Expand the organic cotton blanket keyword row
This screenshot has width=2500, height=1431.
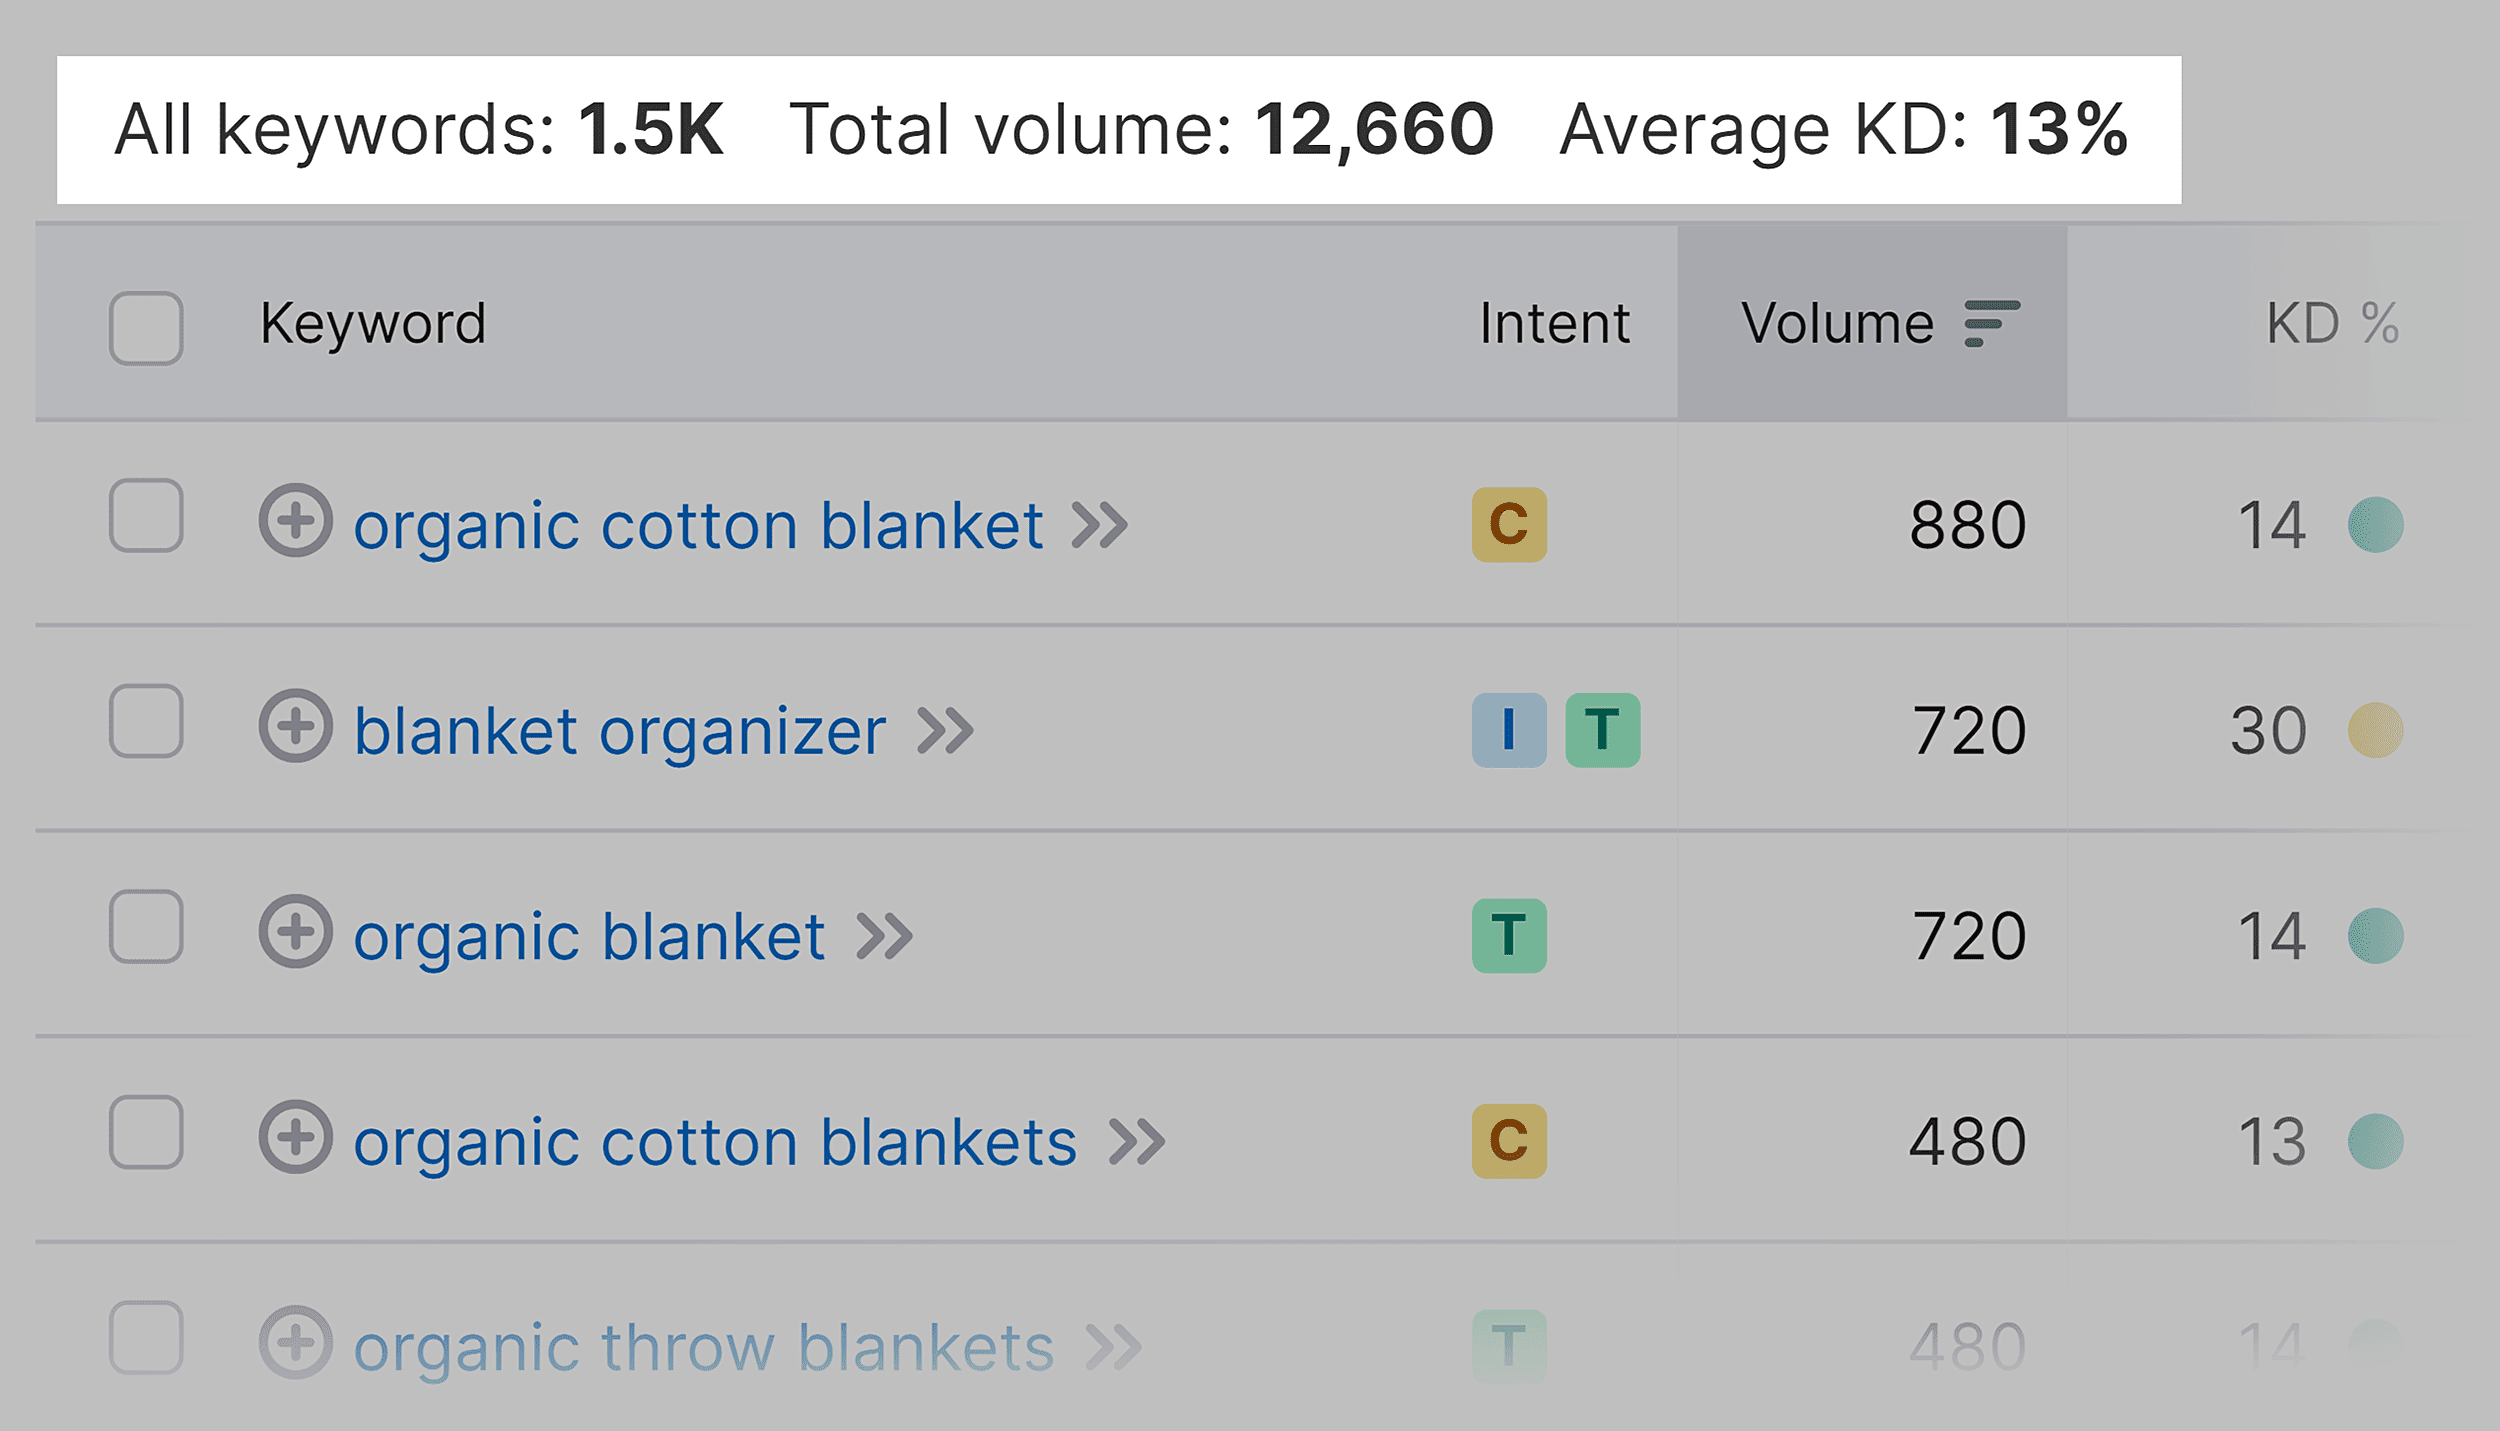coord(298,522)
